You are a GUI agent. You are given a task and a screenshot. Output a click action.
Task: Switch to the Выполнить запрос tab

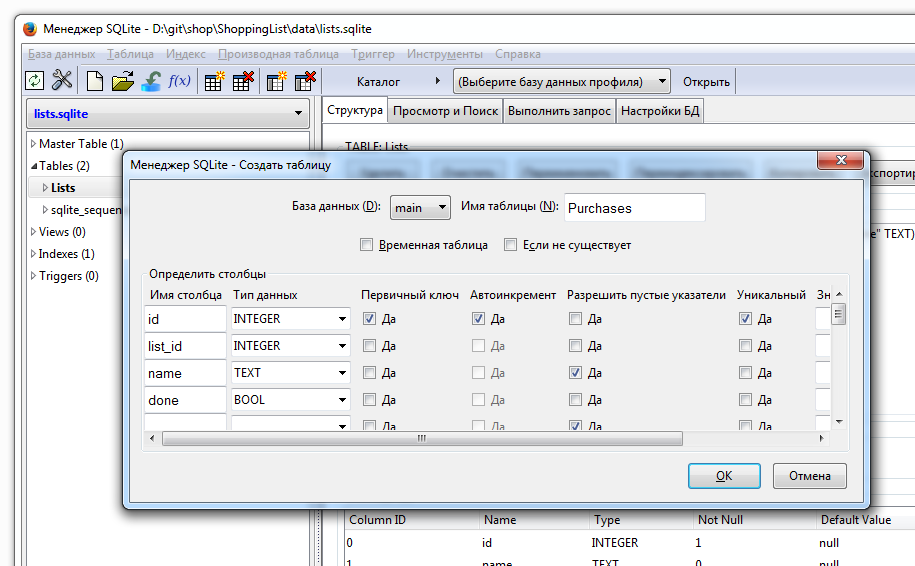(x=559, y=111)
